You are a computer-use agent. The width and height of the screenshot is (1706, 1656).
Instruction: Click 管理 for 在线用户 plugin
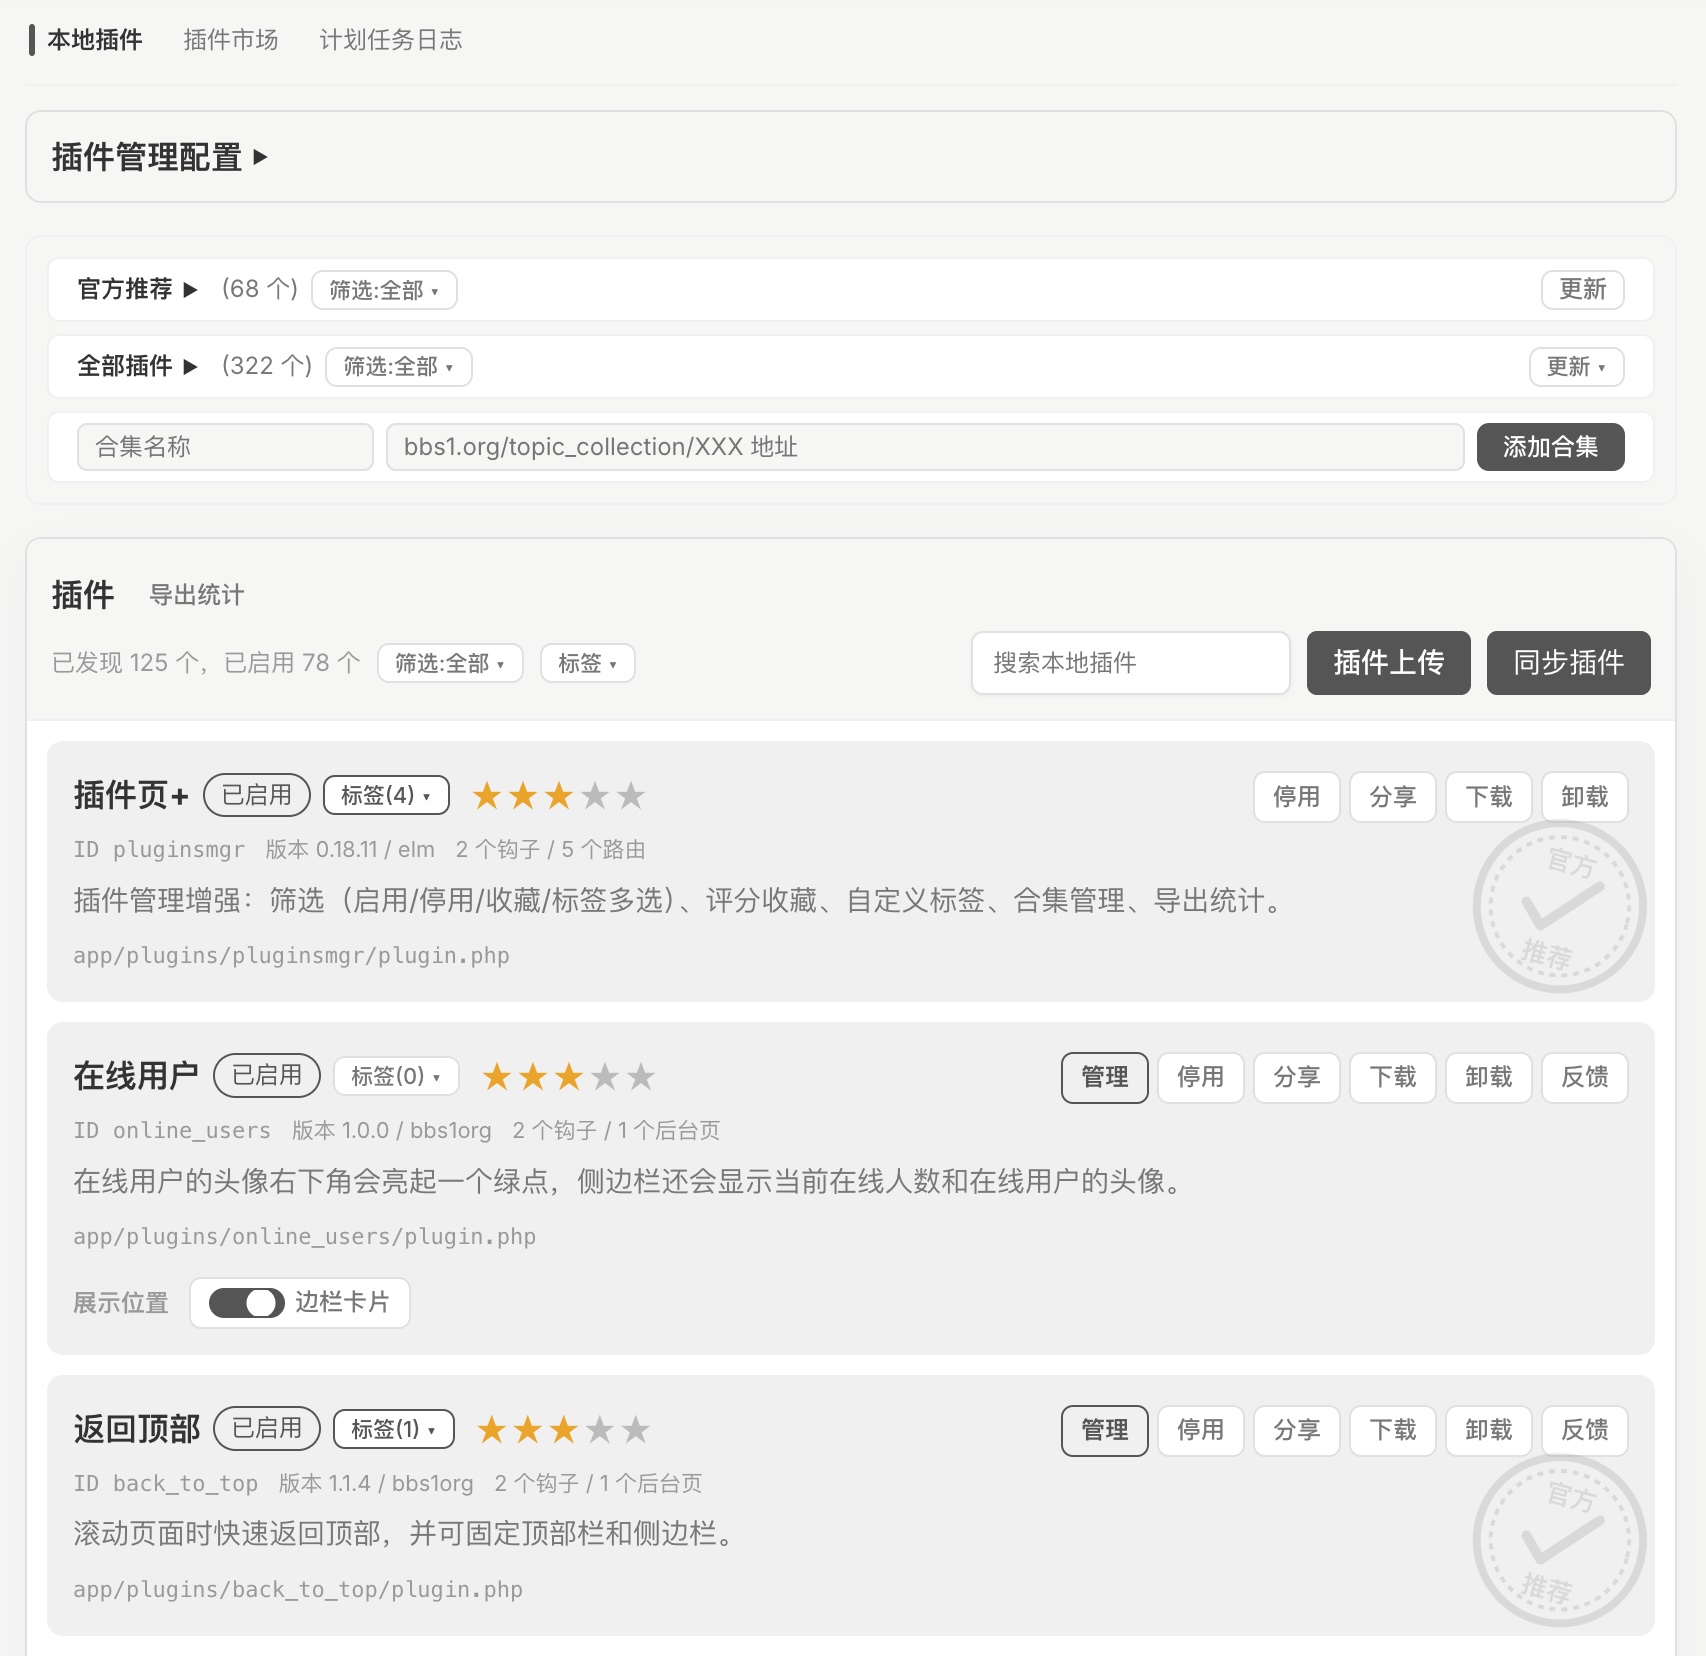(1105, 1078)
